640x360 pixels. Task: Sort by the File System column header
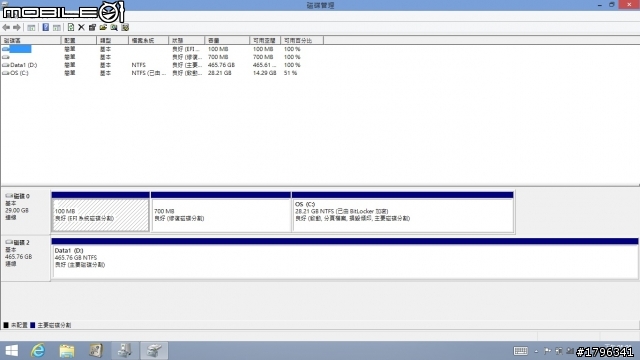149,40
